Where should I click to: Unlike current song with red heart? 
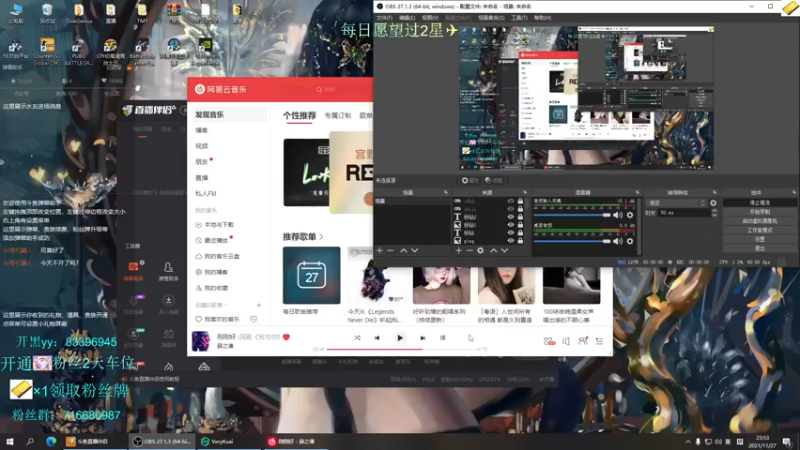click(286, 337)
